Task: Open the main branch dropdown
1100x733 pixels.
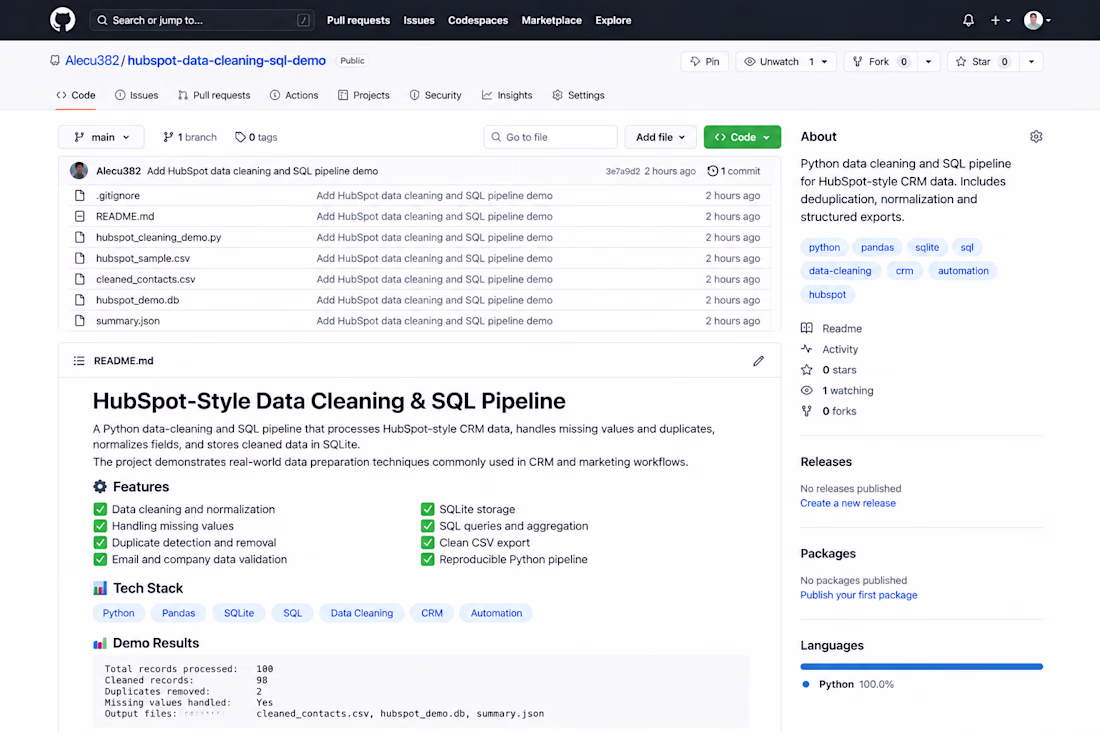Action: (101, 137)
